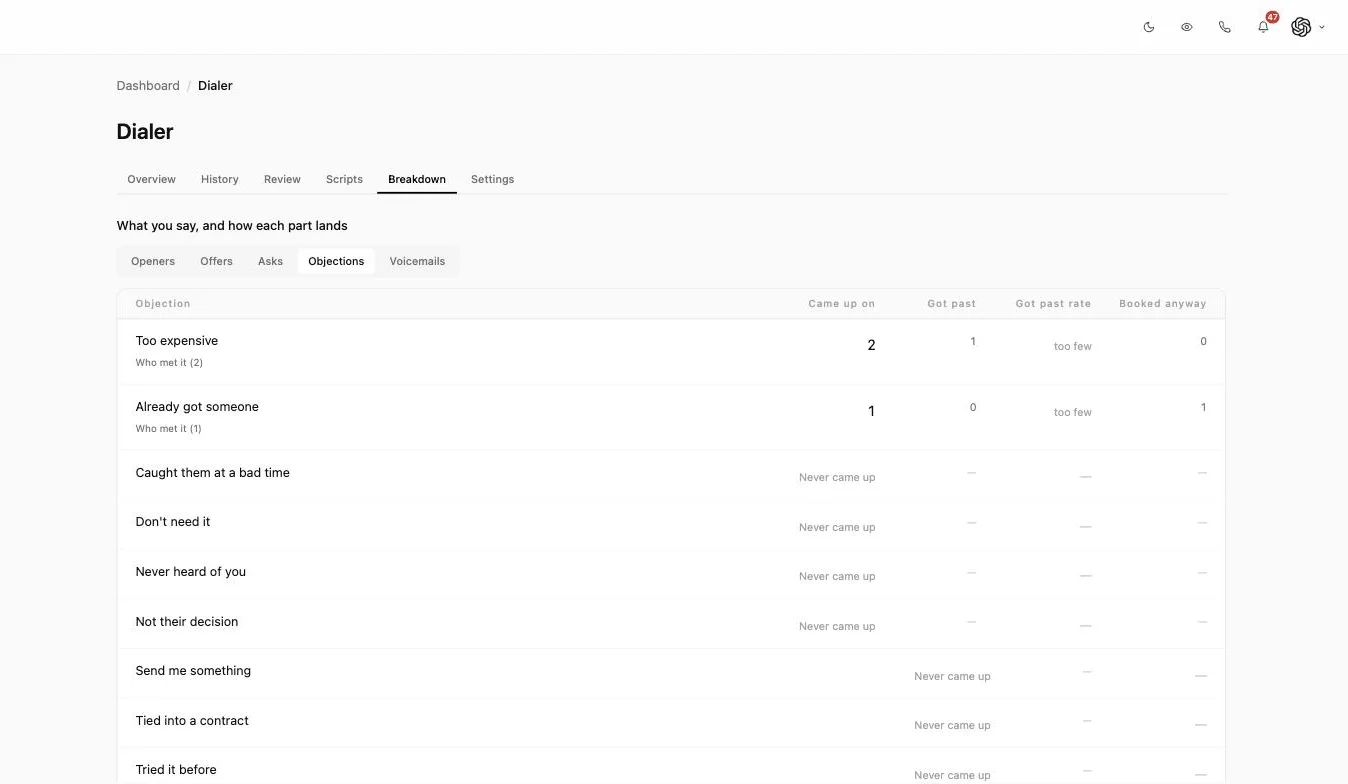Open the Review tab
This screenshot has width=1348, height=784.
coord(282,179)
